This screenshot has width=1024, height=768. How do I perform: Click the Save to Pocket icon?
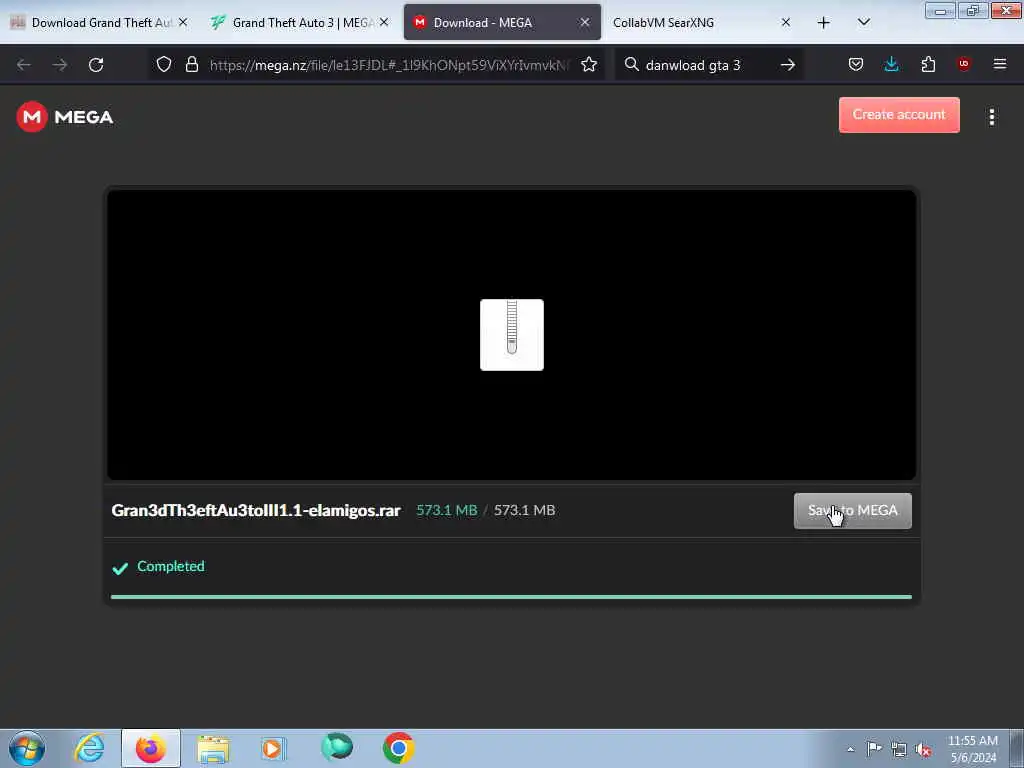(x=856, y=65)
